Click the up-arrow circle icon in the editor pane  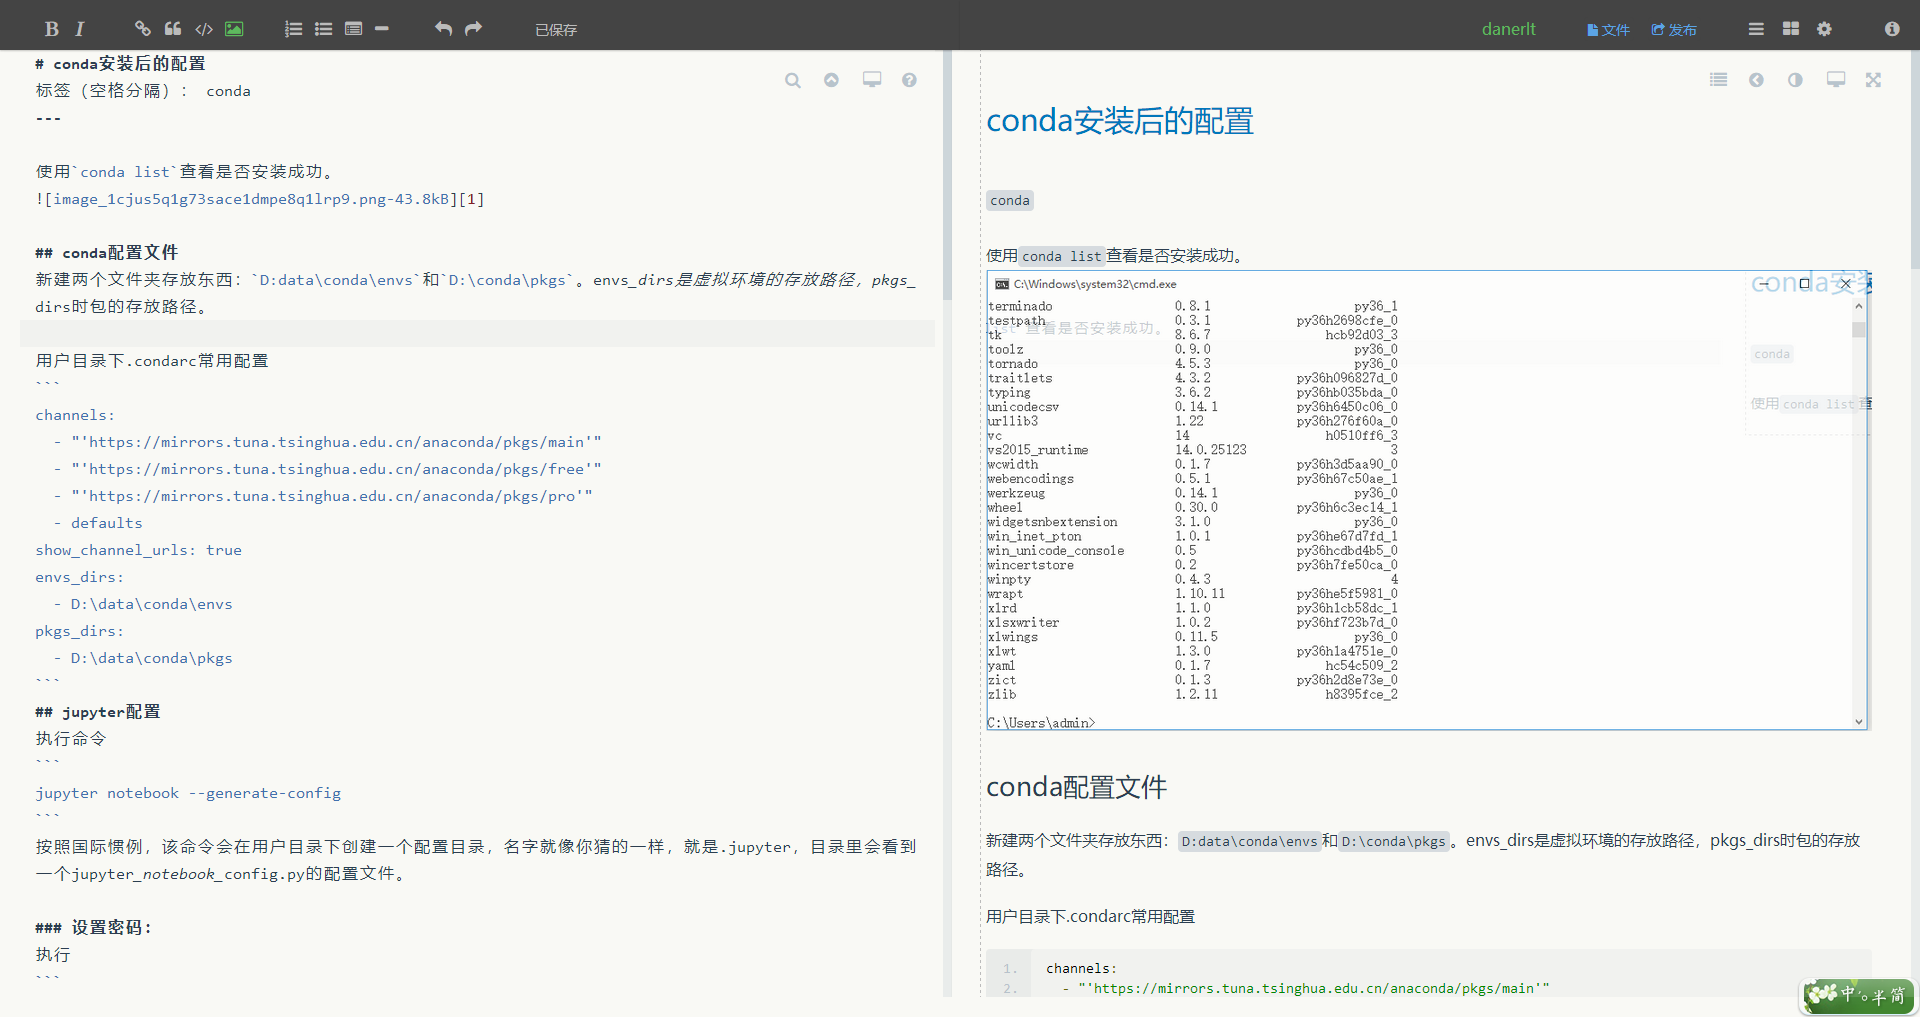[x=831, y=80]
